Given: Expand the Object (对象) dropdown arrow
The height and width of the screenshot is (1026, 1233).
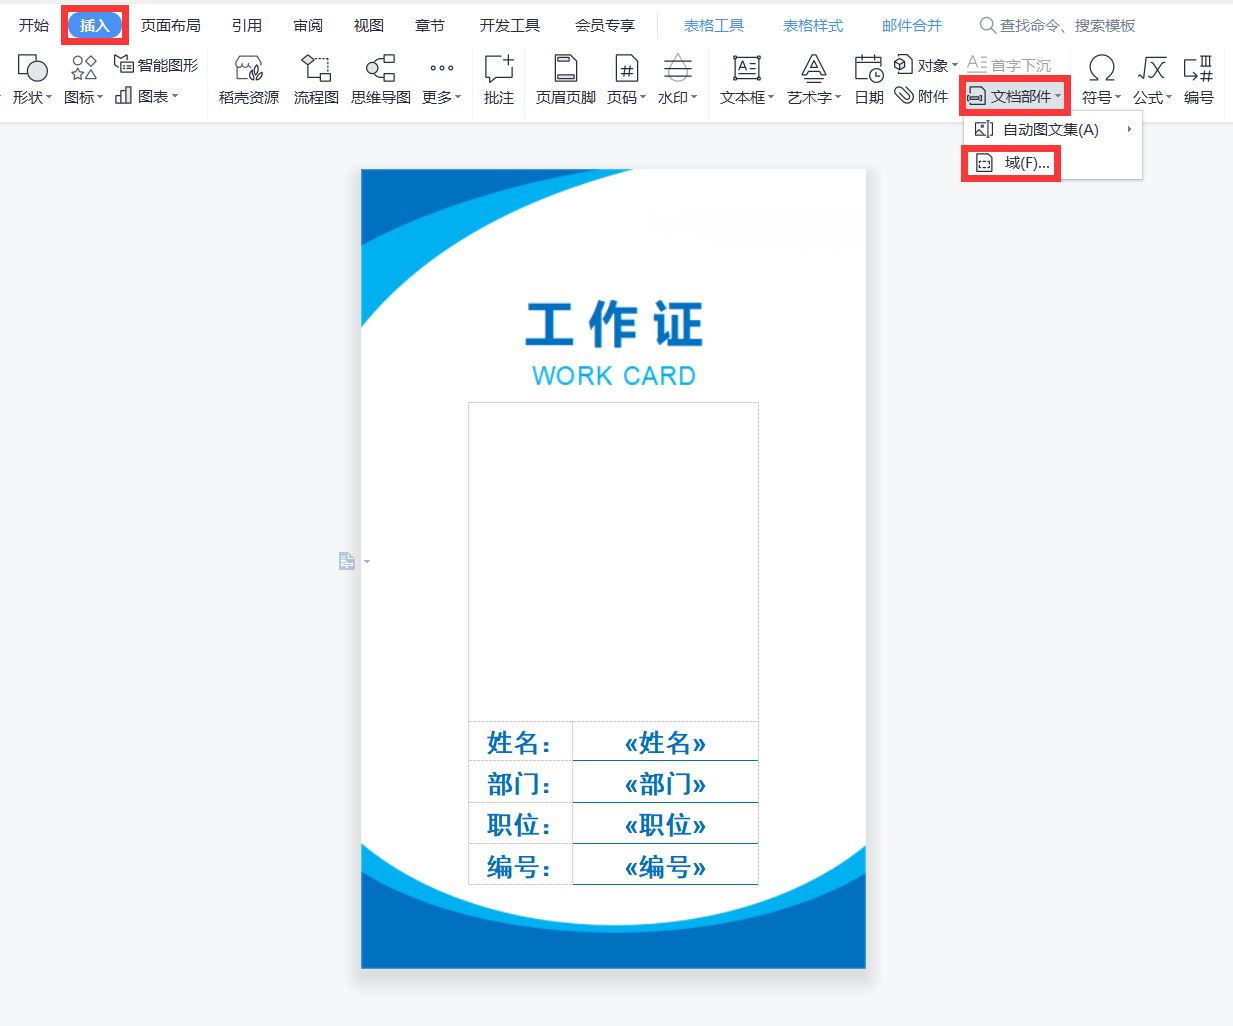Looking at the screenshot, I should [x=954, y=65].
